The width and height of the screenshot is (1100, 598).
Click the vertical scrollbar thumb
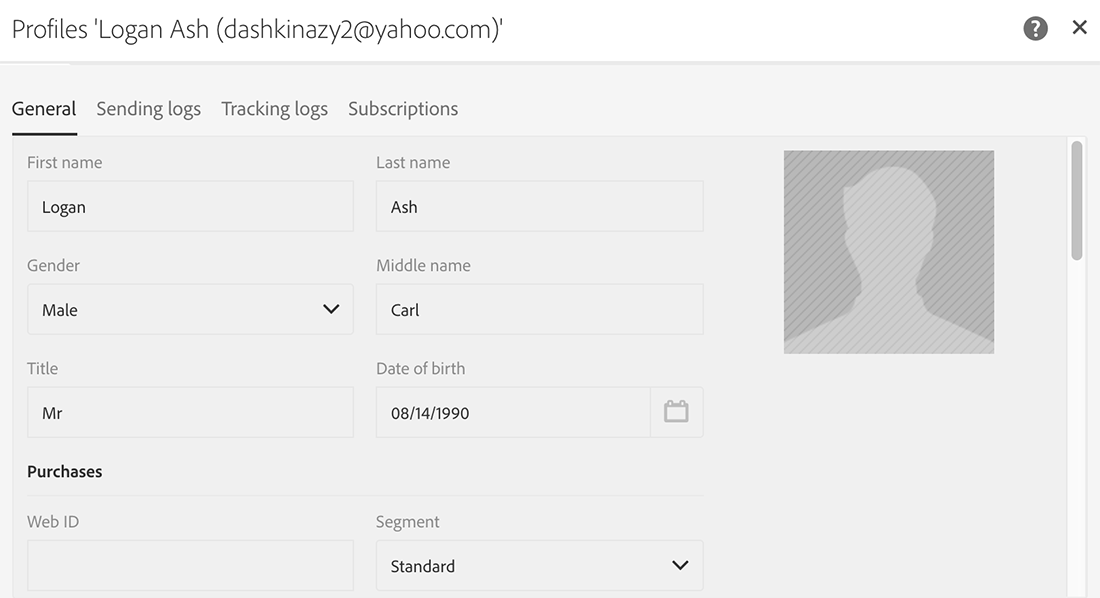(1077, 201)
